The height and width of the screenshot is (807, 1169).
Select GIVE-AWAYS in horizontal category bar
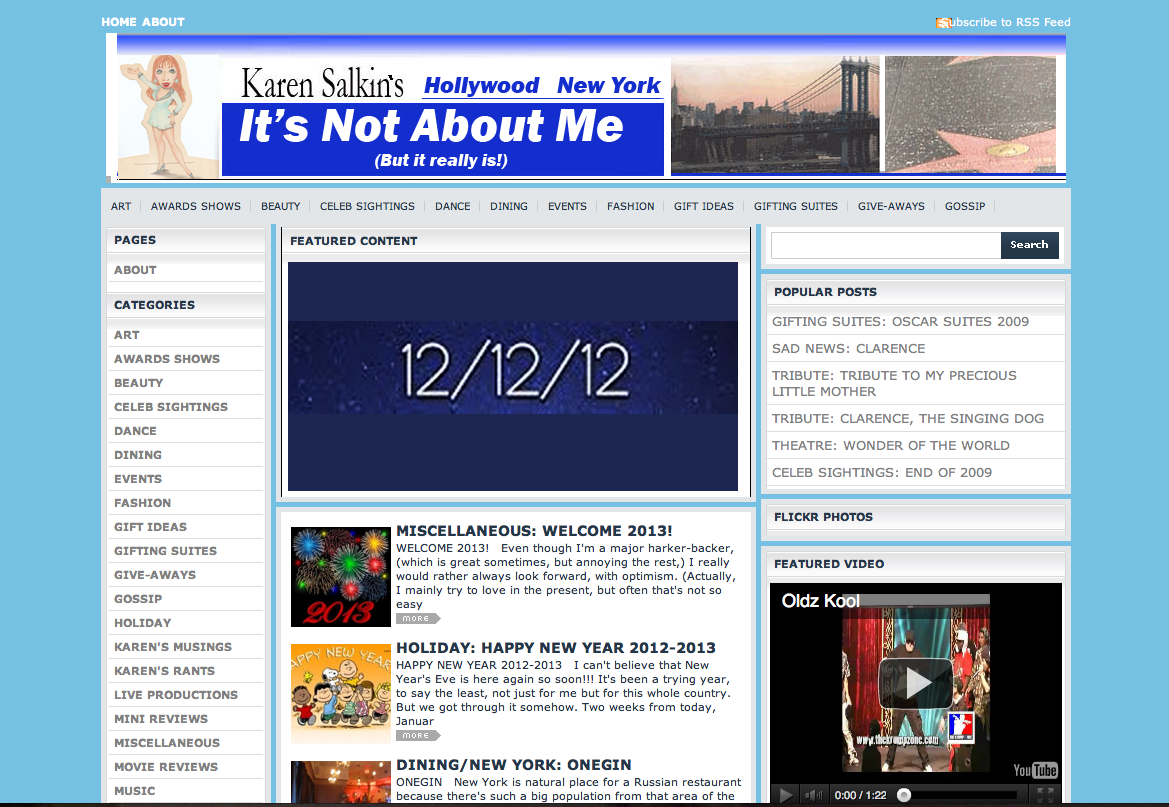(x=891, y=206)
